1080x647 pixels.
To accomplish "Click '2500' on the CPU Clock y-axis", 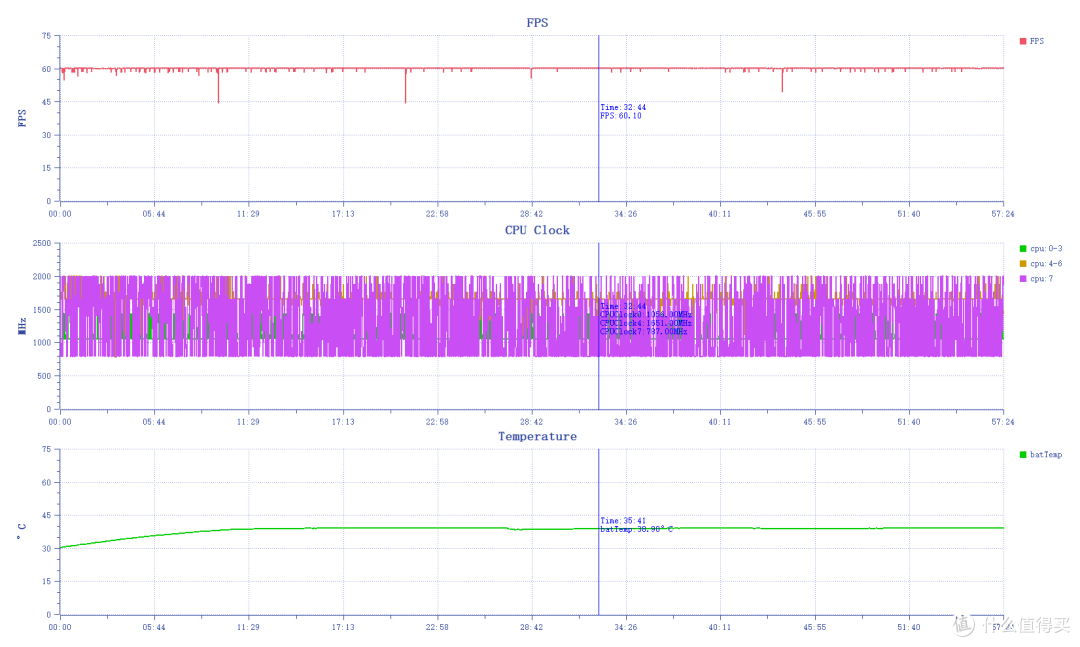I will [x=42, y=243].
